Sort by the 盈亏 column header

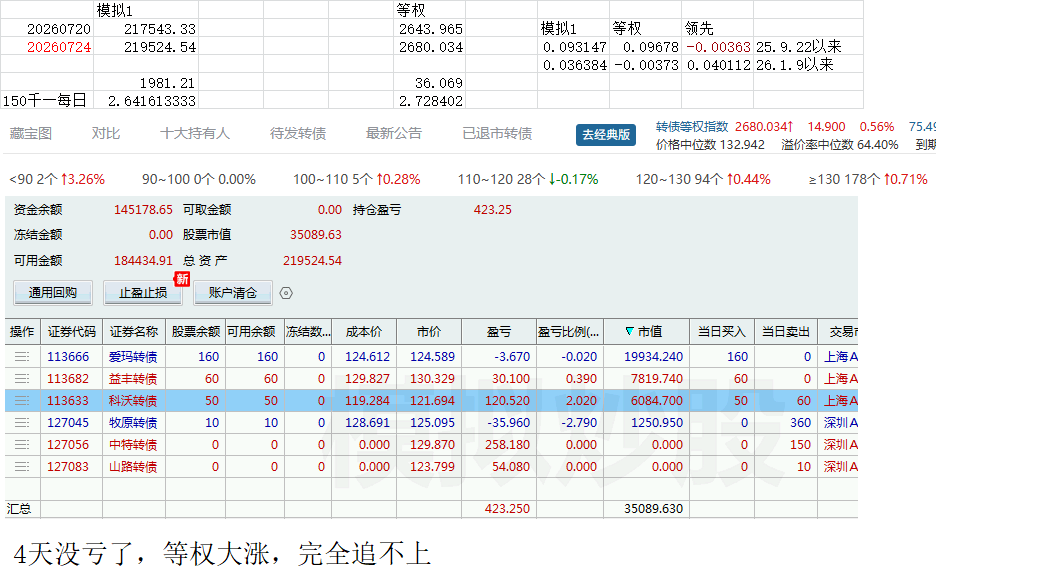click(498, 332)
